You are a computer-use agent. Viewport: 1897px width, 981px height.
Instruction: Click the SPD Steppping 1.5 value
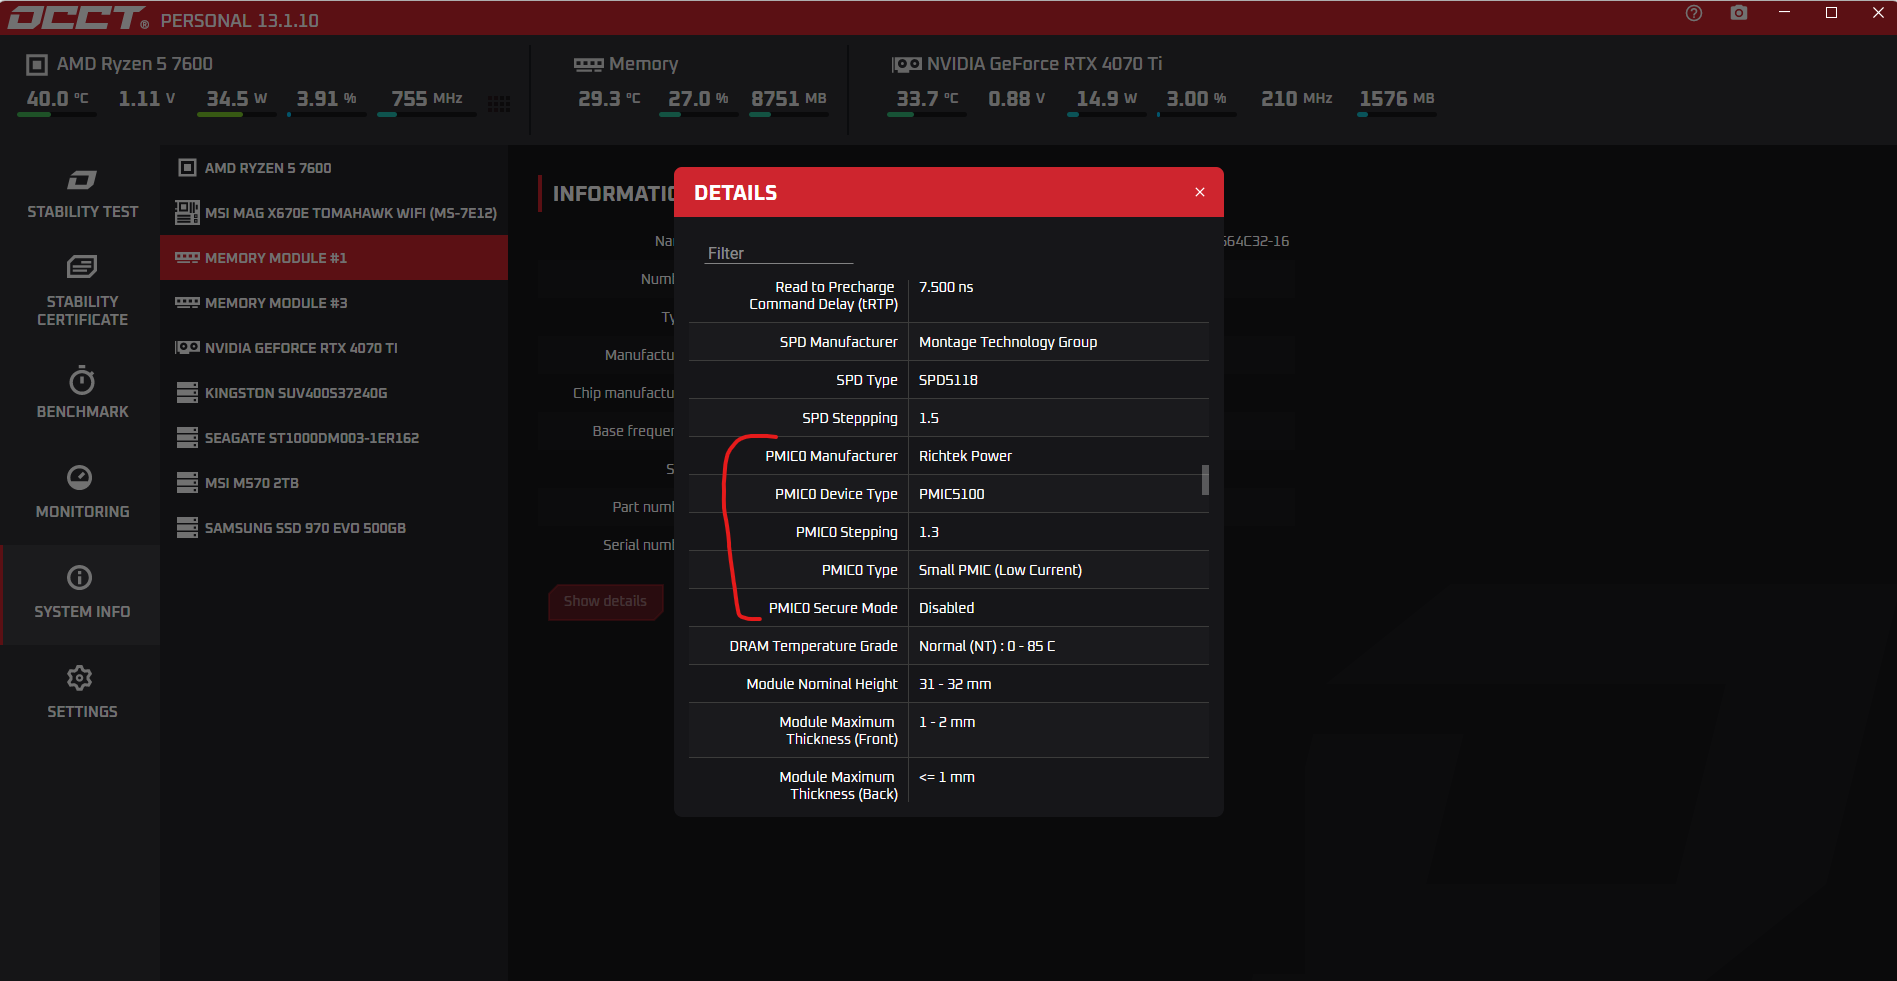(929, 418)
